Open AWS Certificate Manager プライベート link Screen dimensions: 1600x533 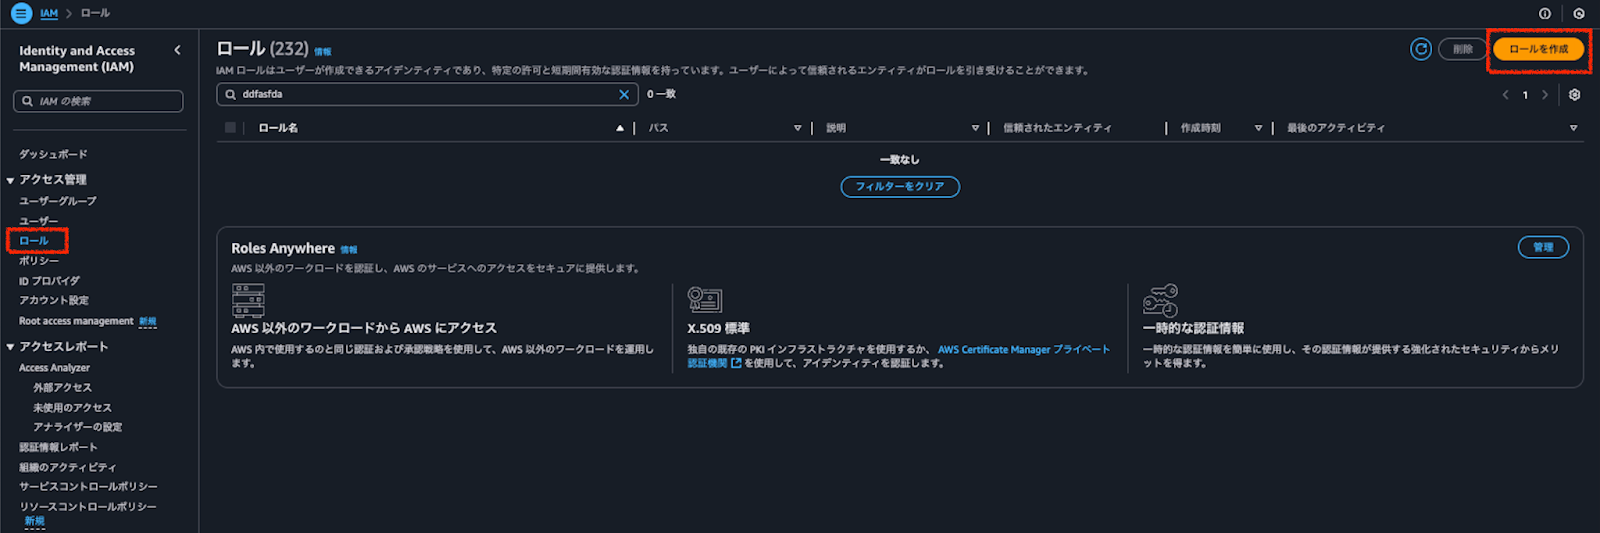click(1024, 350)
